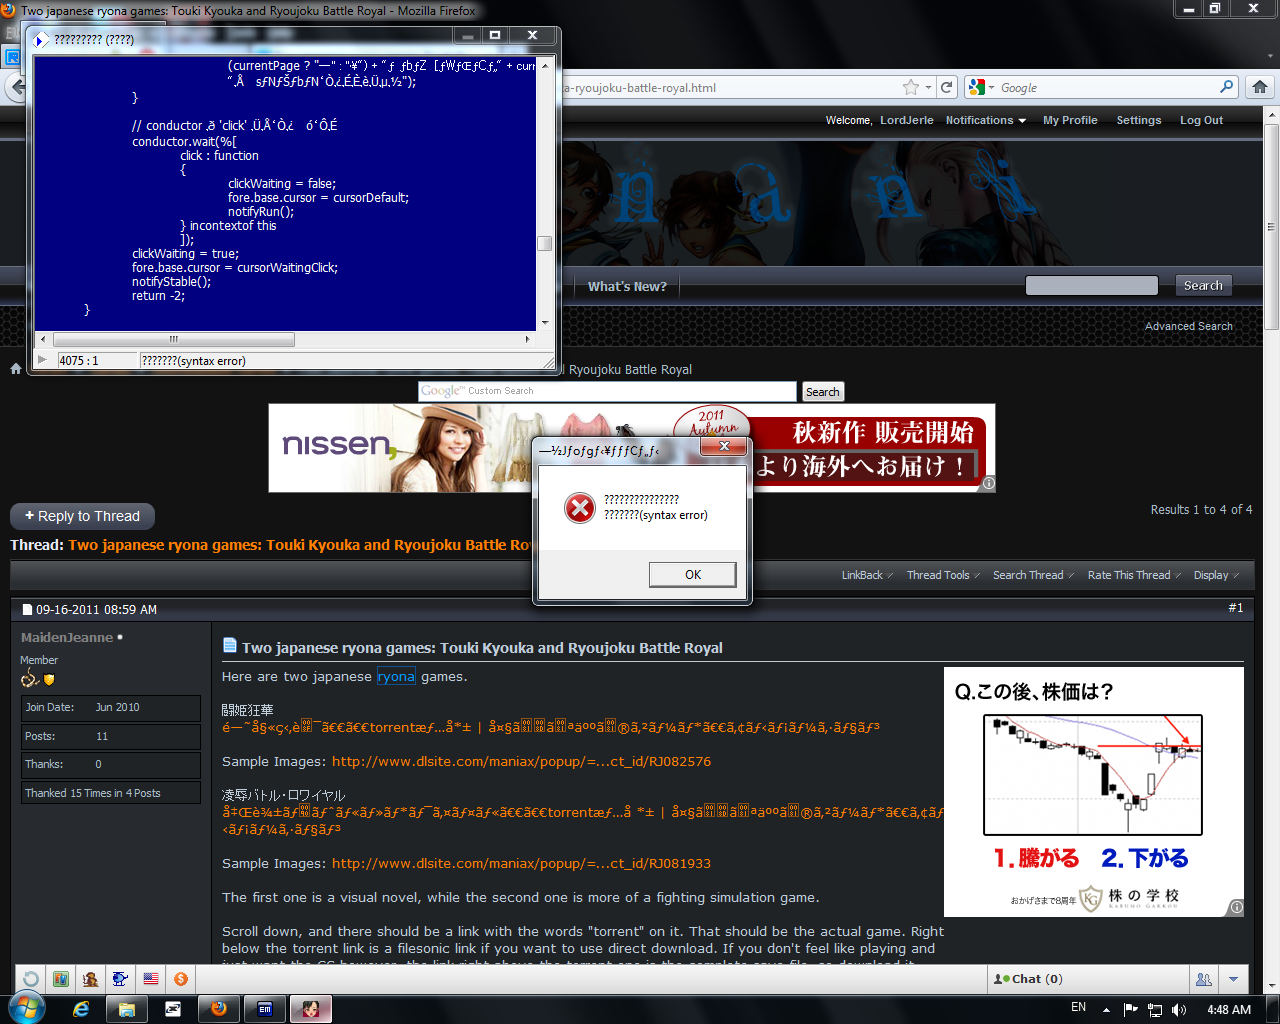Expand the Notifications dropdown
This screenshot has width=1280, height=1024.
[985, 120]
